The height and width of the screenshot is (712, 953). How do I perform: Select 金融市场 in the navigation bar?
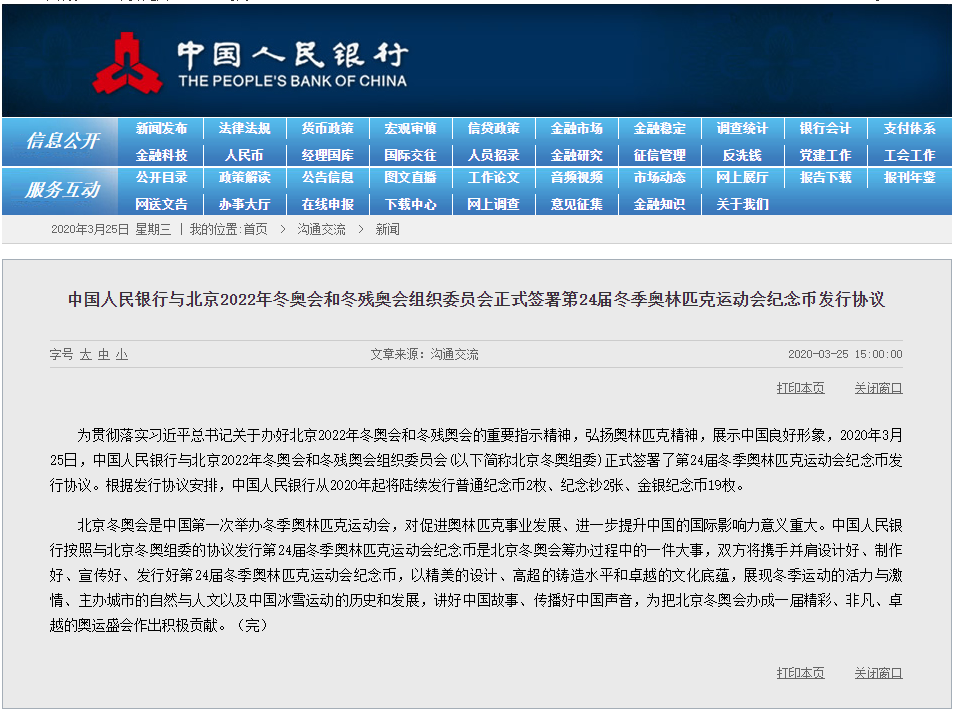[576, 129]
